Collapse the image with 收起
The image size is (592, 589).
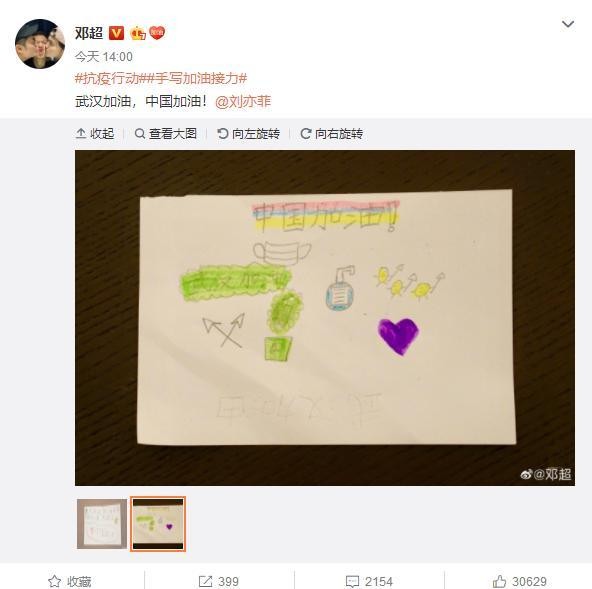coord(95,134)
